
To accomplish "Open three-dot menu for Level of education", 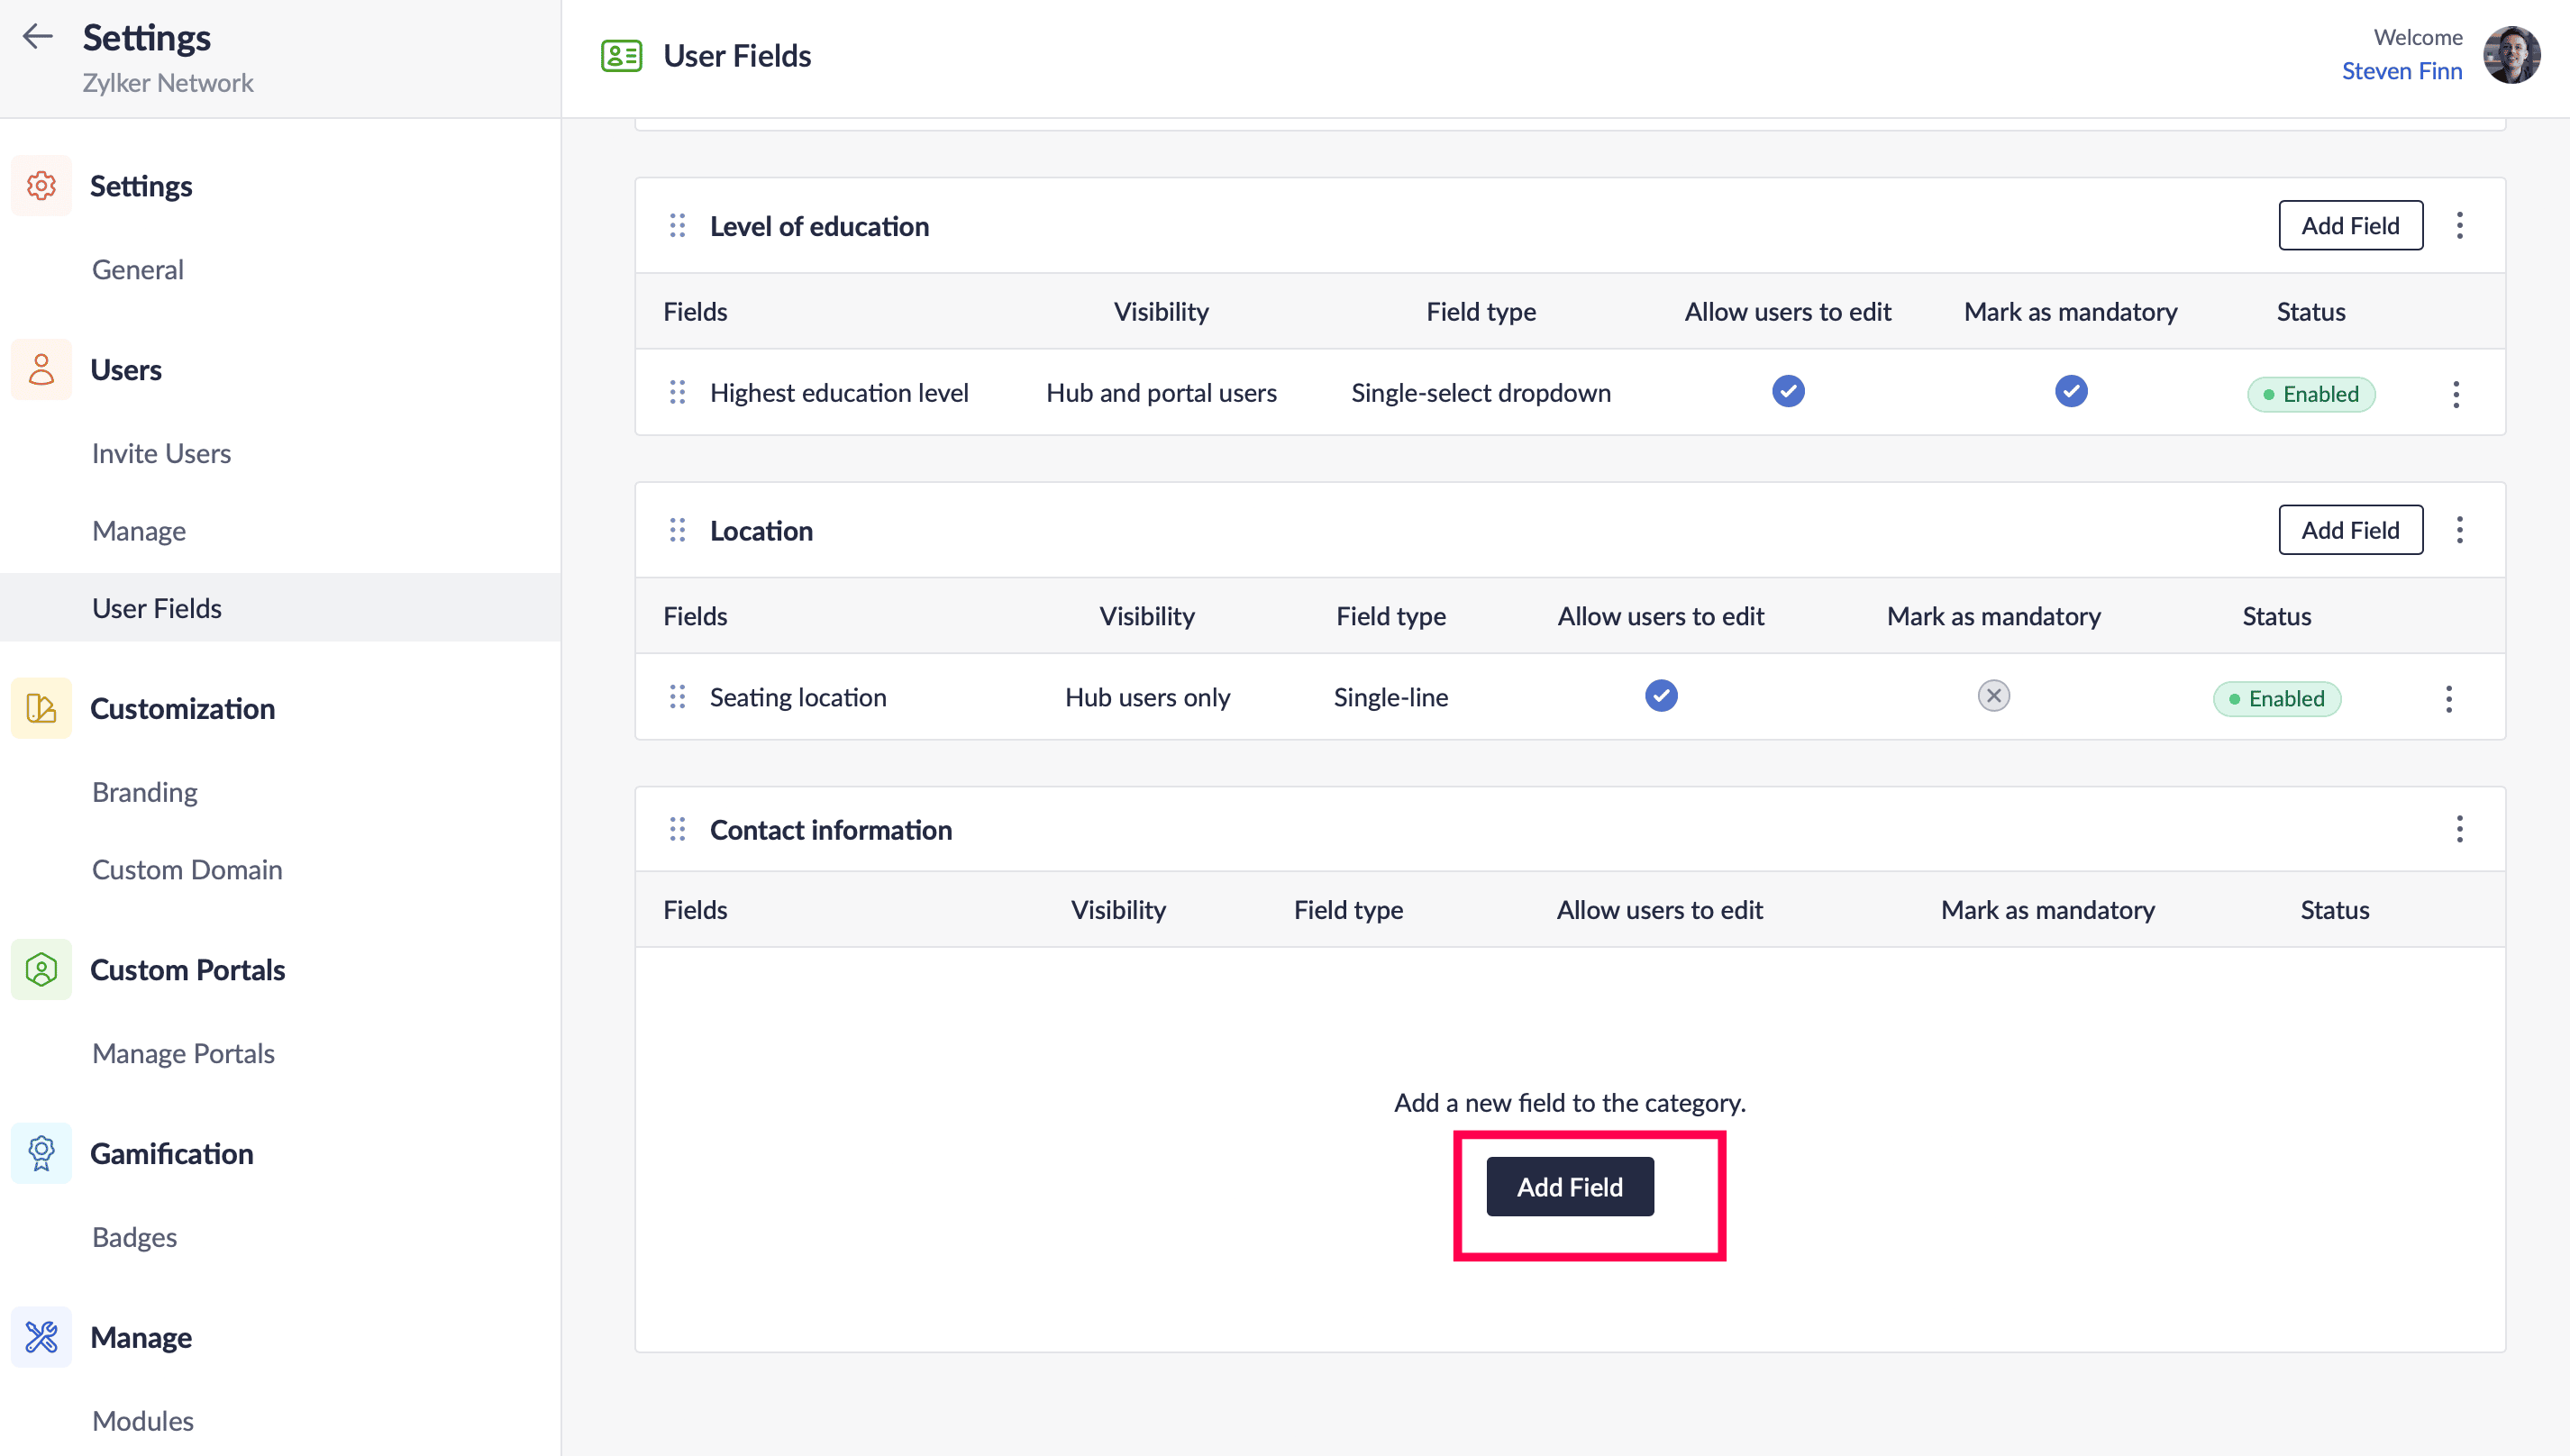I will 2459,225.
